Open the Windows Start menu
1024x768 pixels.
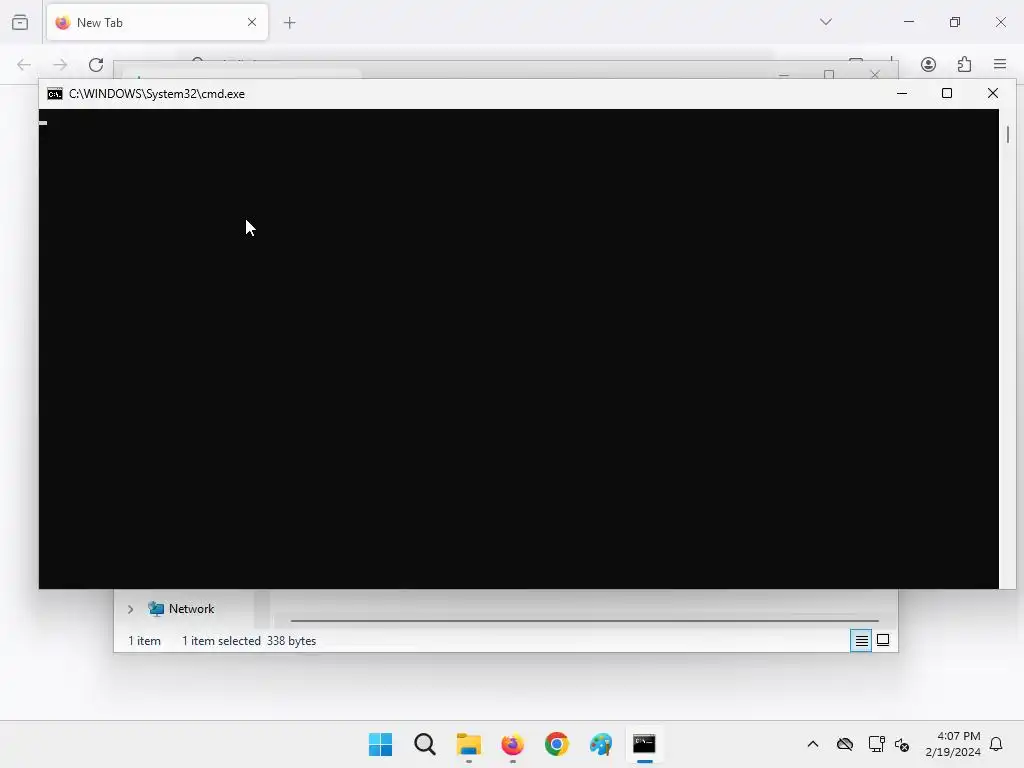click(x=380, y=744)
